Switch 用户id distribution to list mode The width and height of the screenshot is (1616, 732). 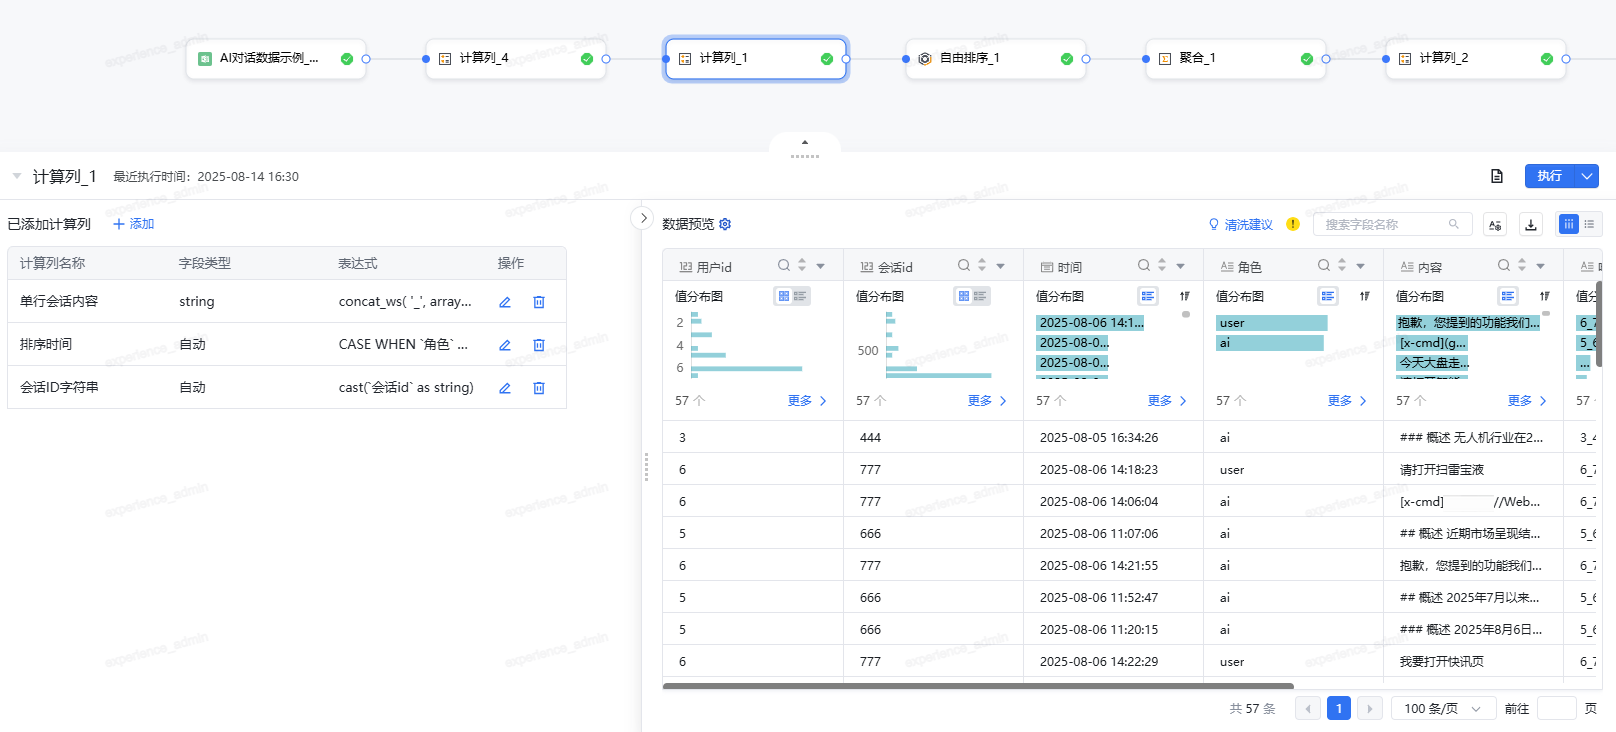tap(800, 296)
